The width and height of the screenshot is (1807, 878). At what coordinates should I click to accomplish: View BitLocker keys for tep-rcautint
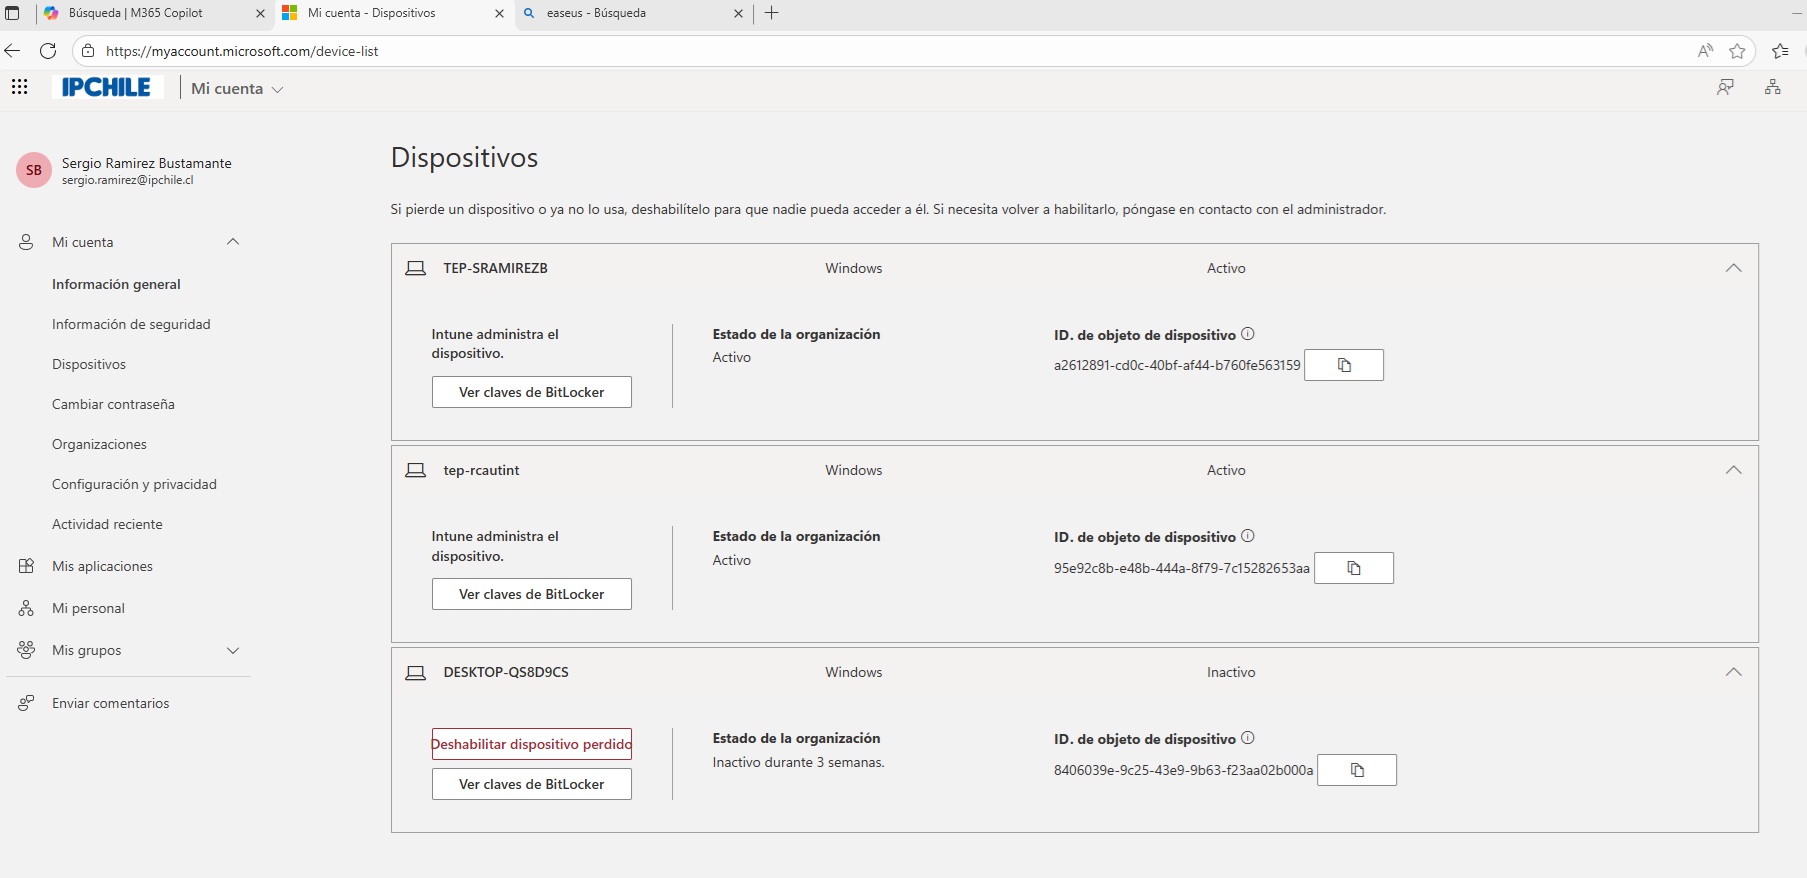531,594
